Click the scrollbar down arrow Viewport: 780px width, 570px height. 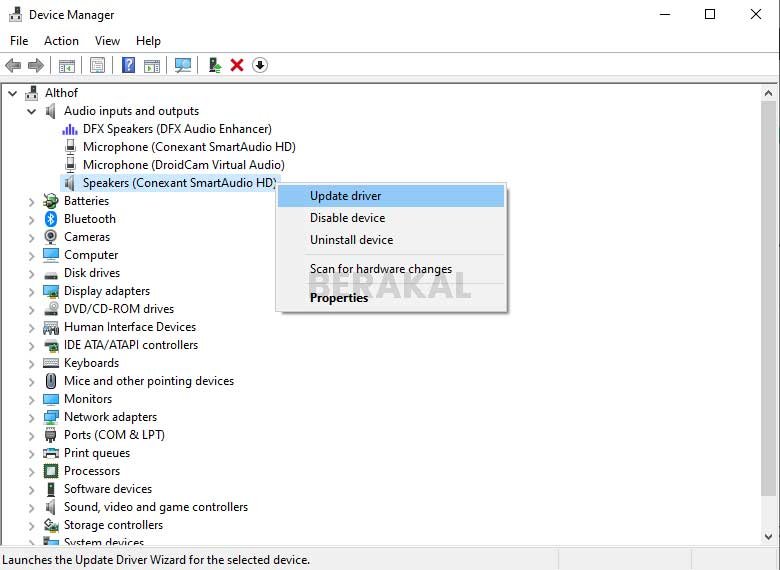point(768,537)
